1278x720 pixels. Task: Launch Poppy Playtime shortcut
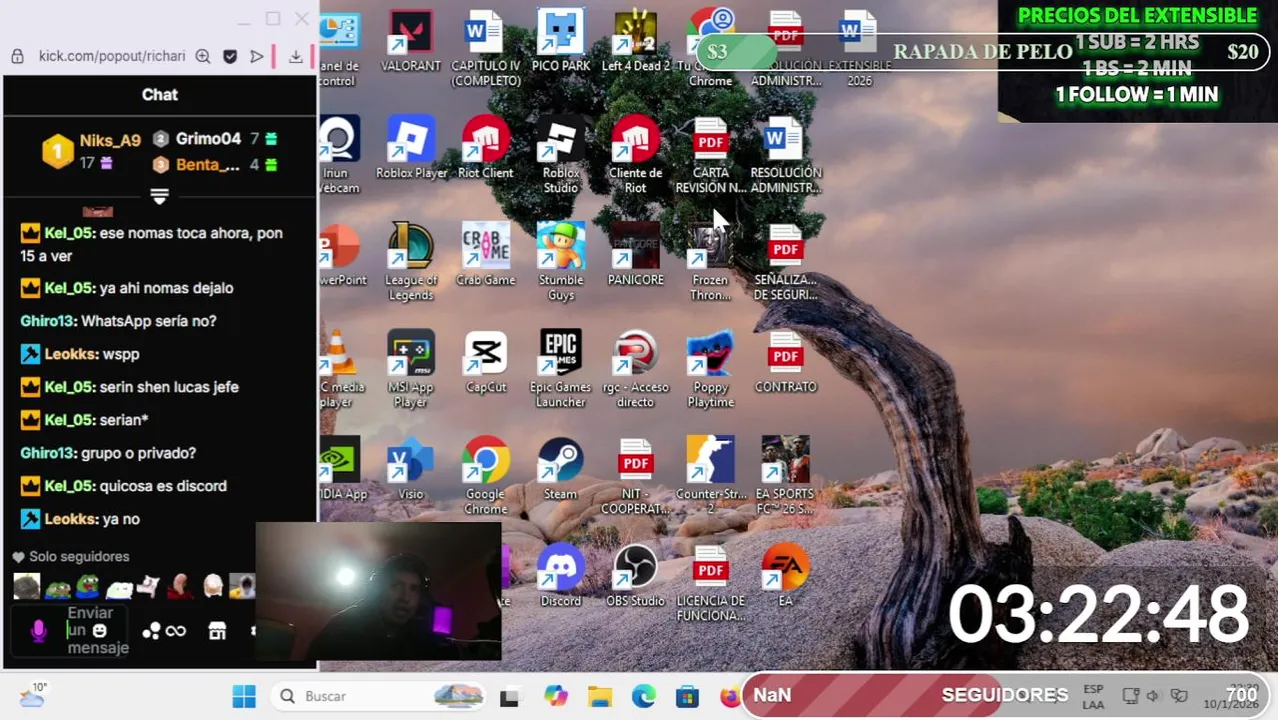[x=710, y=370]
